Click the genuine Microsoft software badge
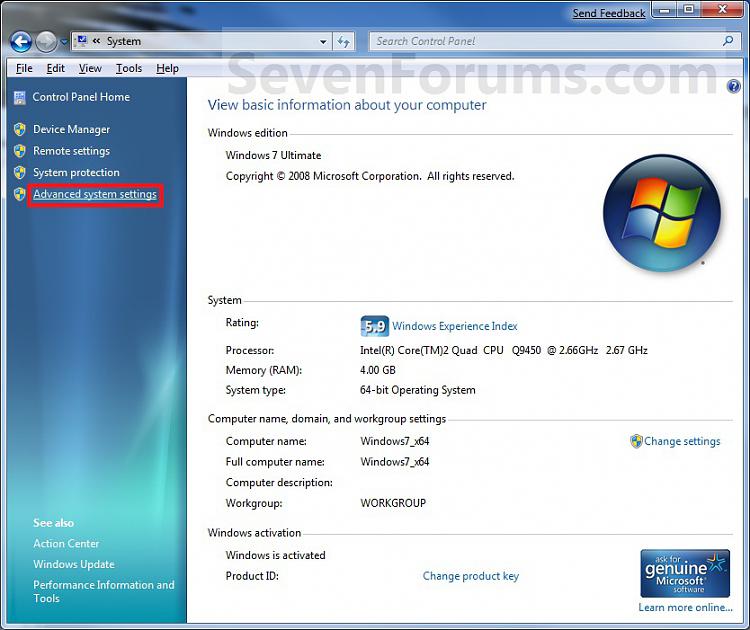The width and height of the screenshot is (750, 630). tap(685, 573)
